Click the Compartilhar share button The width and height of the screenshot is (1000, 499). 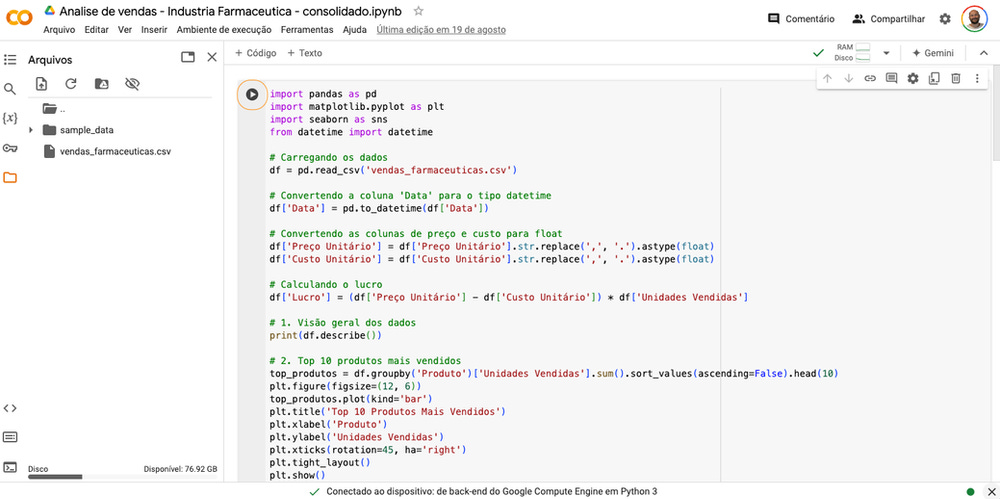(888, 19)
